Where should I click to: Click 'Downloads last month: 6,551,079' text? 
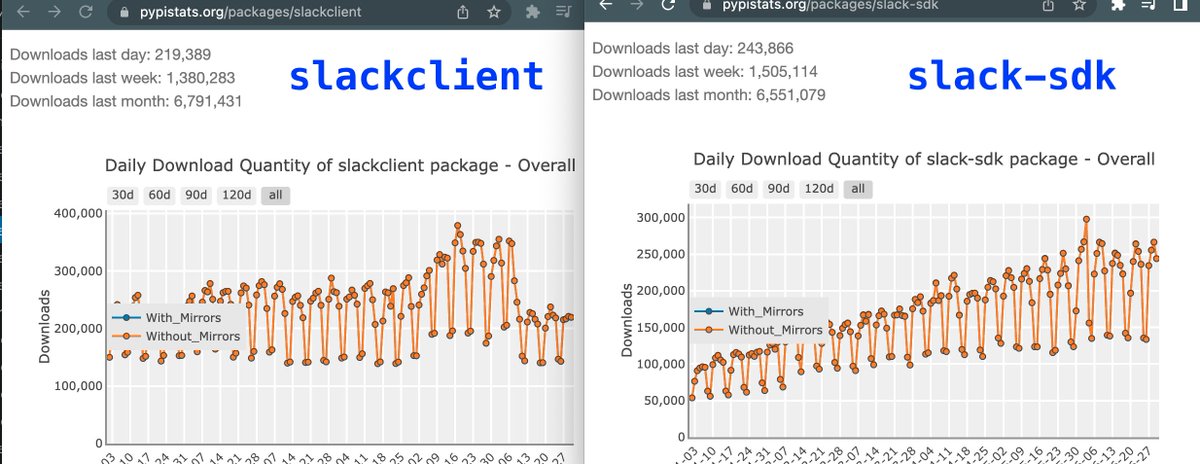coord(708,95)
